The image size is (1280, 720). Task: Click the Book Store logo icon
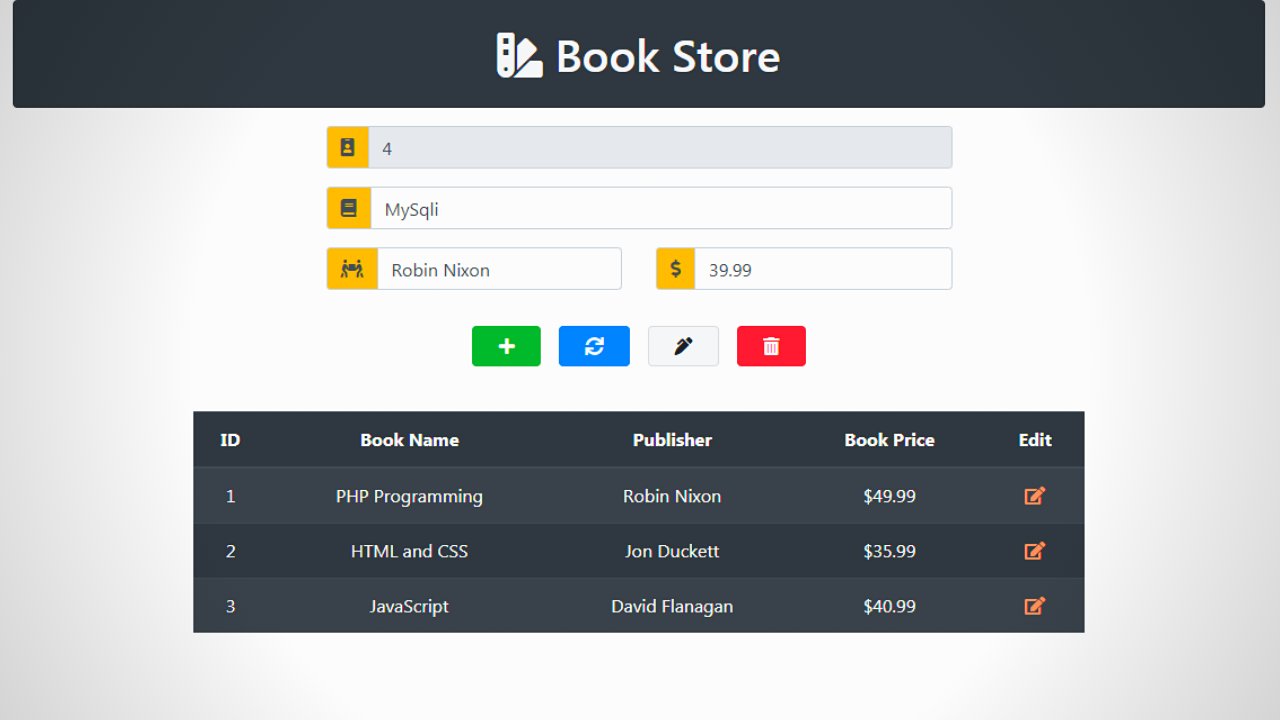pyautogui.click(x=519, y=56)
